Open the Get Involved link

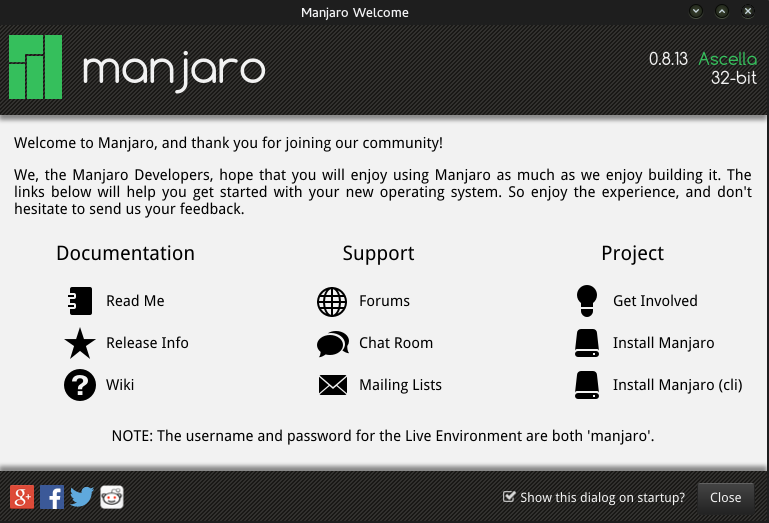(x=655, y=301)
